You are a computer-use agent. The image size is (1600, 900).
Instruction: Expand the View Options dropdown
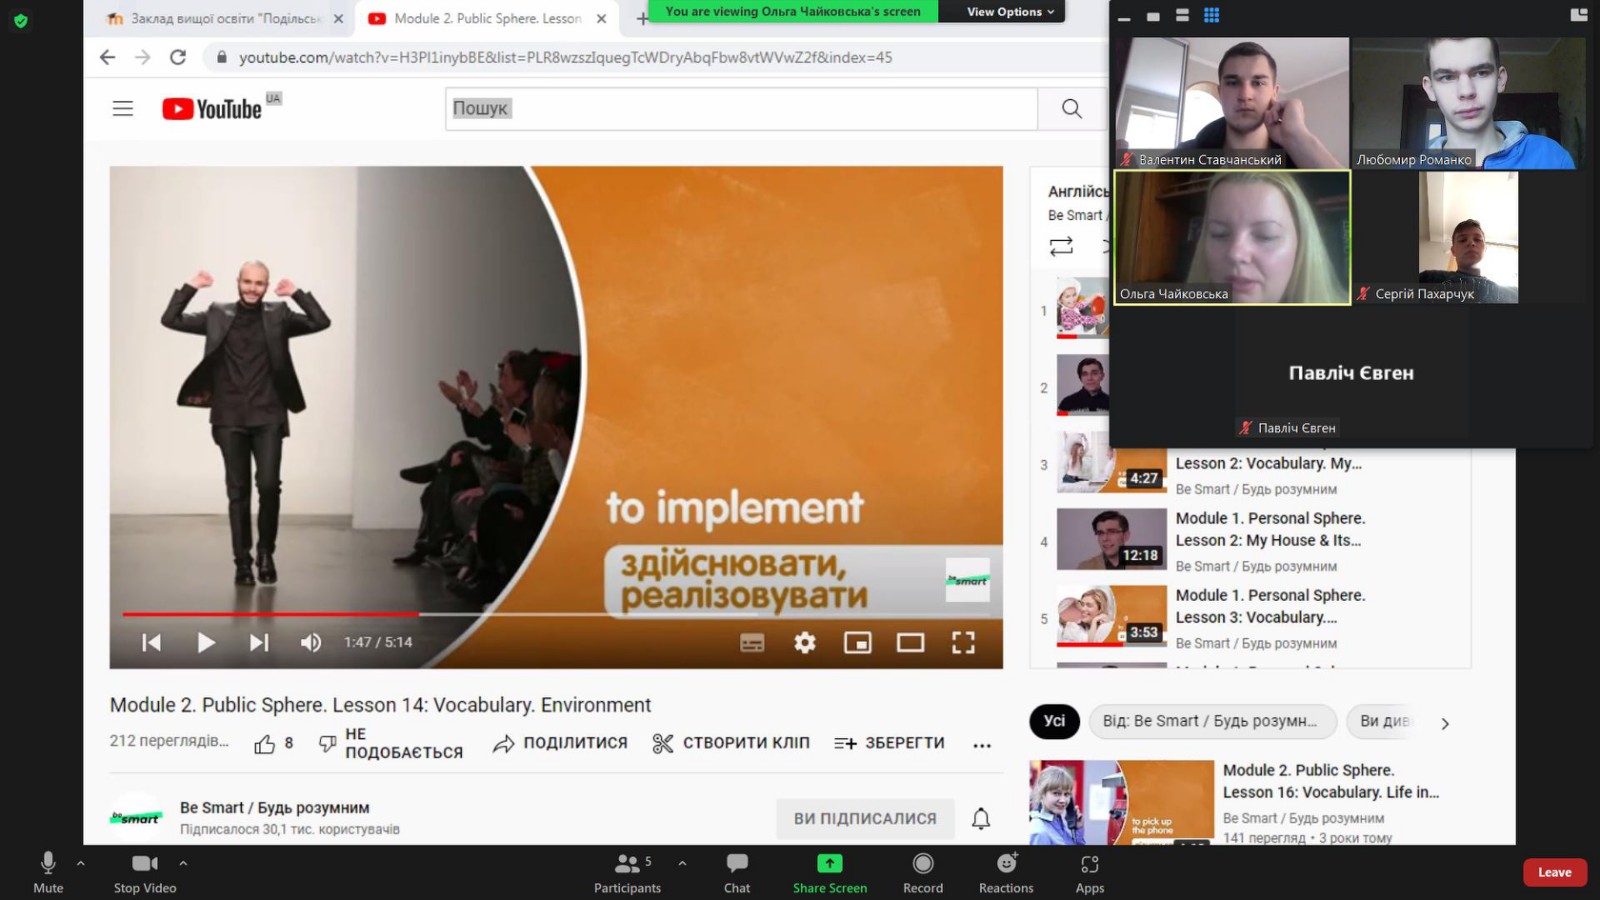pos(1009,12)
